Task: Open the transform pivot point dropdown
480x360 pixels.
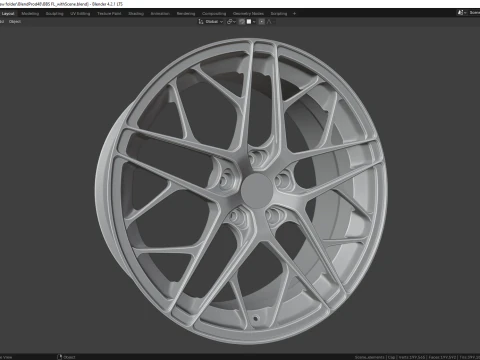Action: pyautogui.click(x=231, y=22)
